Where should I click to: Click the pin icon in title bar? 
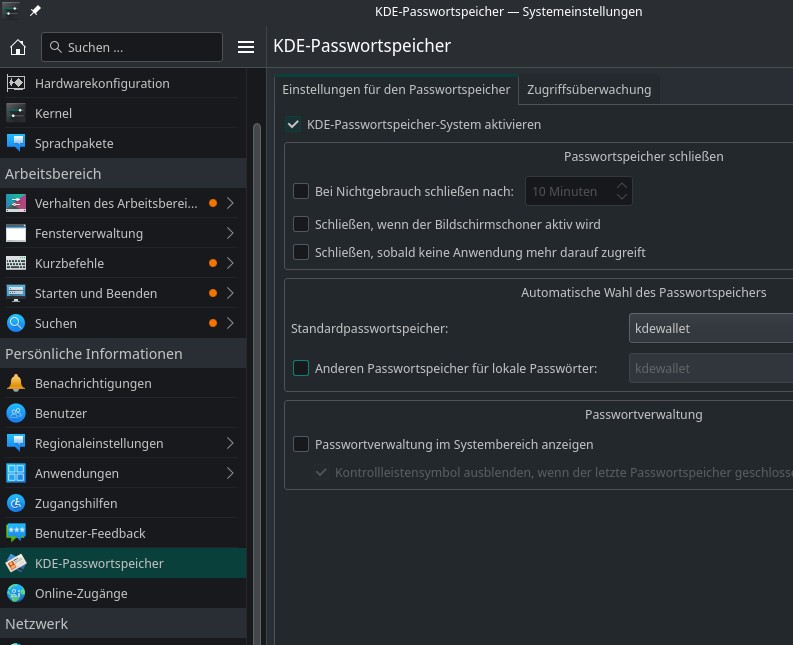[x=35, y=11]
